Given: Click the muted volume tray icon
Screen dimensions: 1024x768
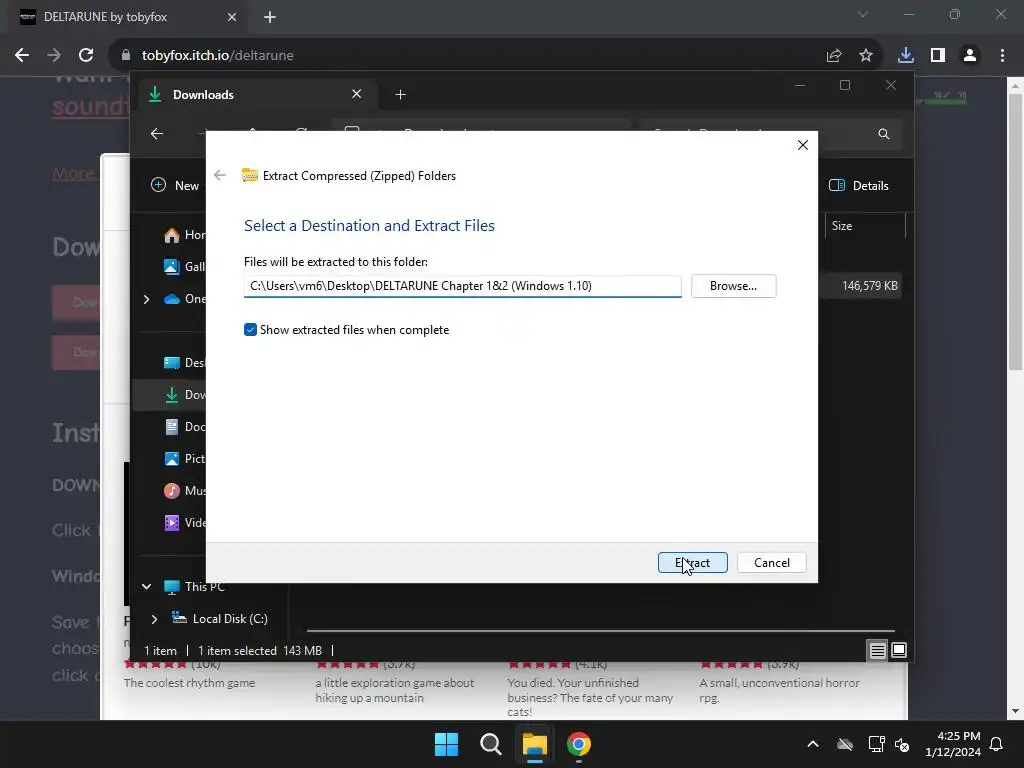Looking at the screenshot, I should [x=902, y=744].
